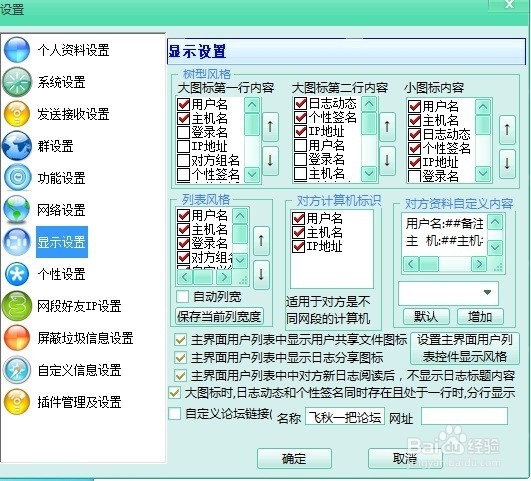Viewport: 531px width, 481px height.
Task: Toggle 主界面用户列表中显示日志分享图标
Action: coord(180,357)
